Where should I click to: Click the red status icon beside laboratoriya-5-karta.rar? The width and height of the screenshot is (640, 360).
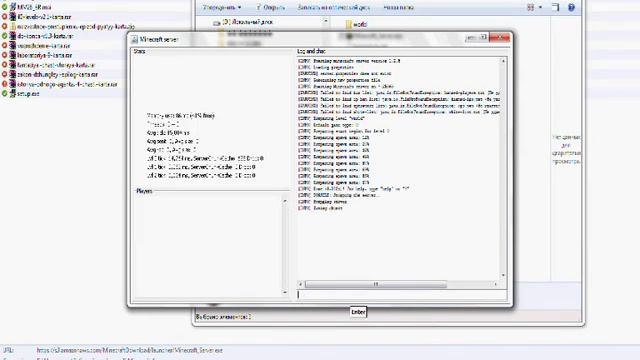[4, 55]
